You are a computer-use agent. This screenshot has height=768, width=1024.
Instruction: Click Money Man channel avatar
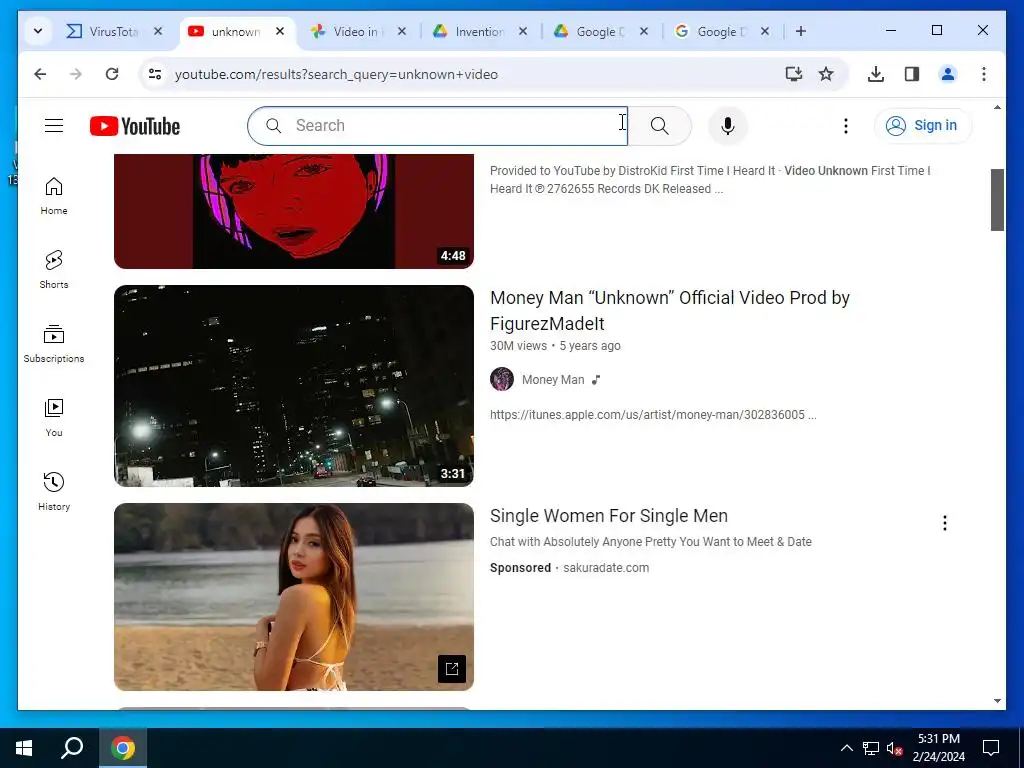502,379
